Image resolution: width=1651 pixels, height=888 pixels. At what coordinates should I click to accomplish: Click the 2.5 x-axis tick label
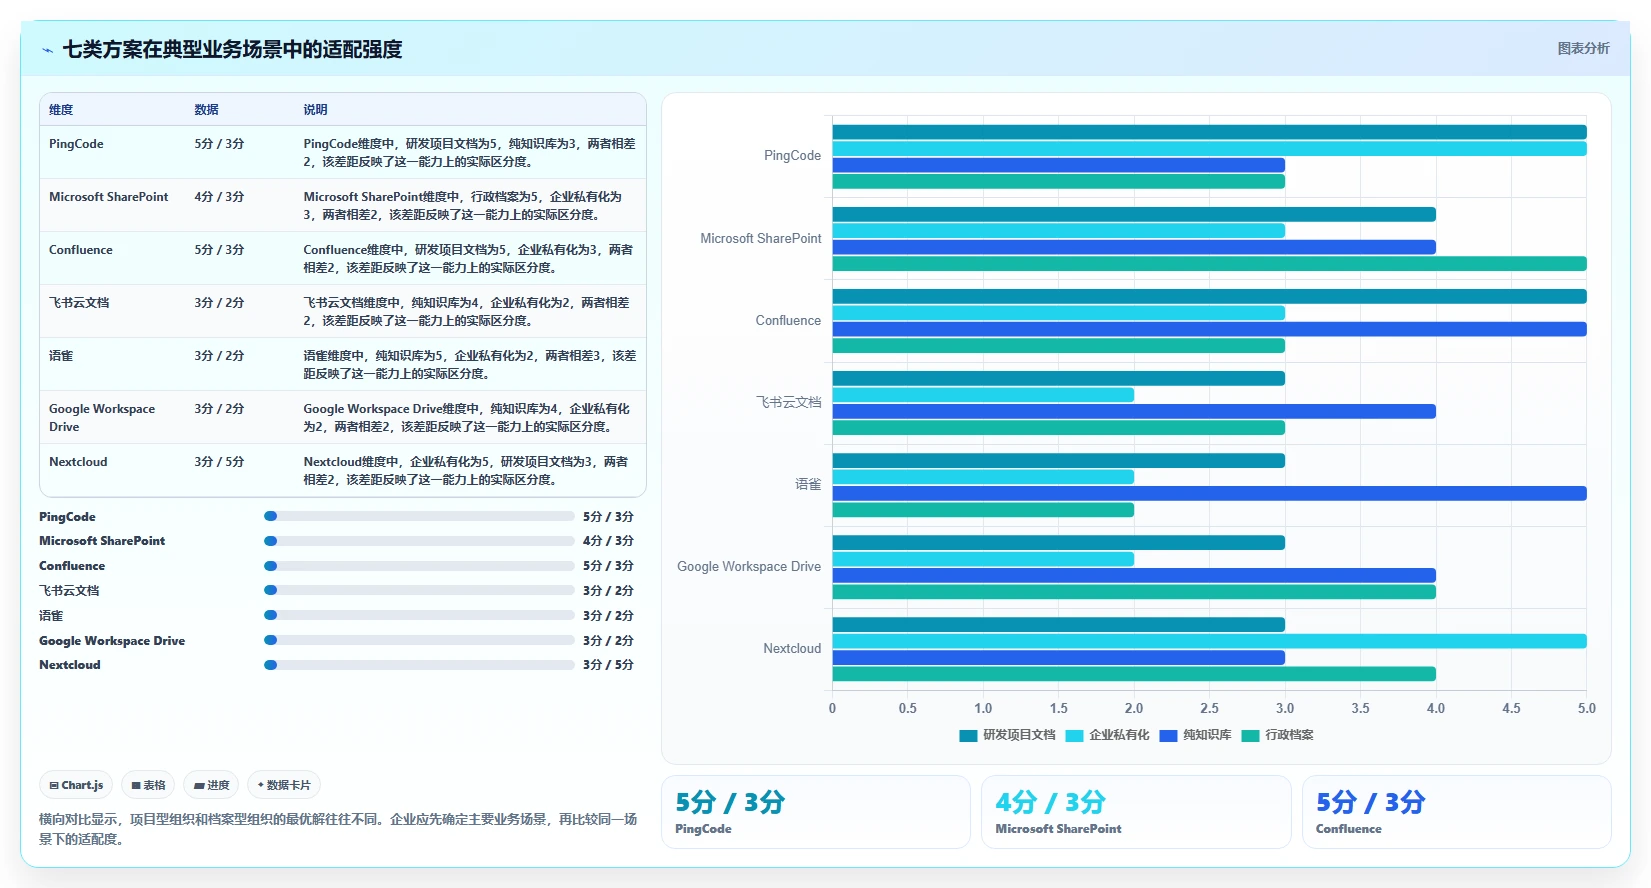click(x=1209, y=708)
